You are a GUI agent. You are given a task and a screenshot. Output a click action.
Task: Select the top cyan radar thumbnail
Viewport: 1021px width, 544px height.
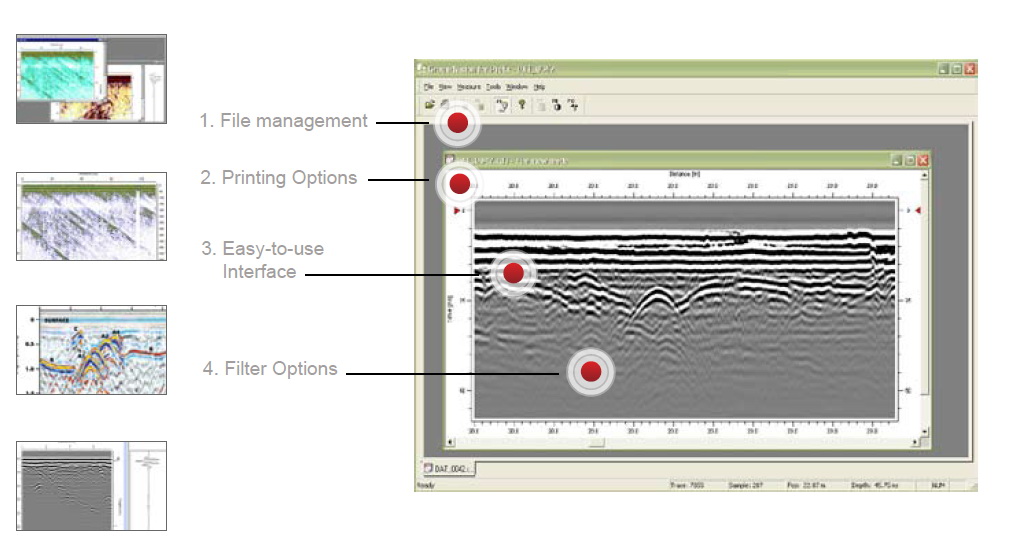[91, 79]
